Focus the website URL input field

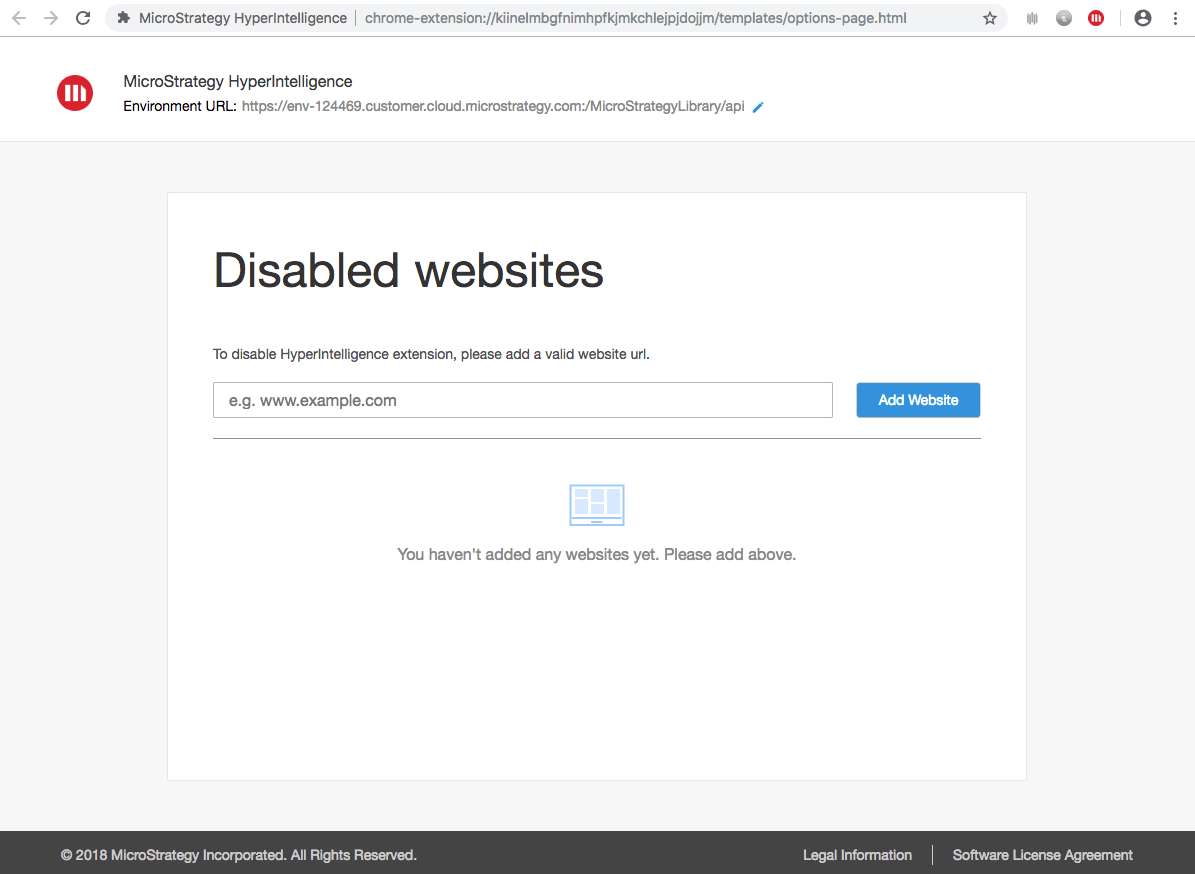tap(522, 400)
